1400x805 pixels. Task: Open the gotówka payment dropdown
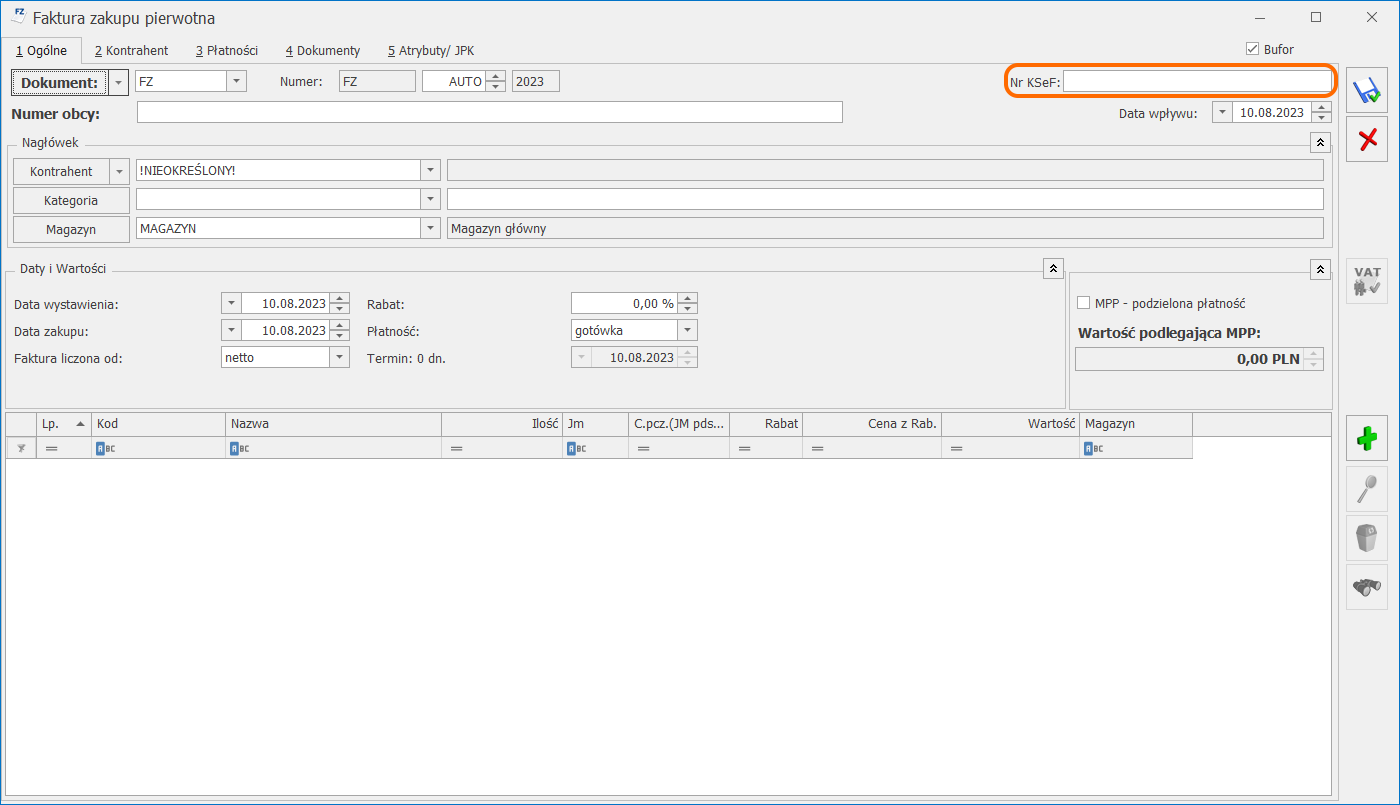tap(687, 330)
